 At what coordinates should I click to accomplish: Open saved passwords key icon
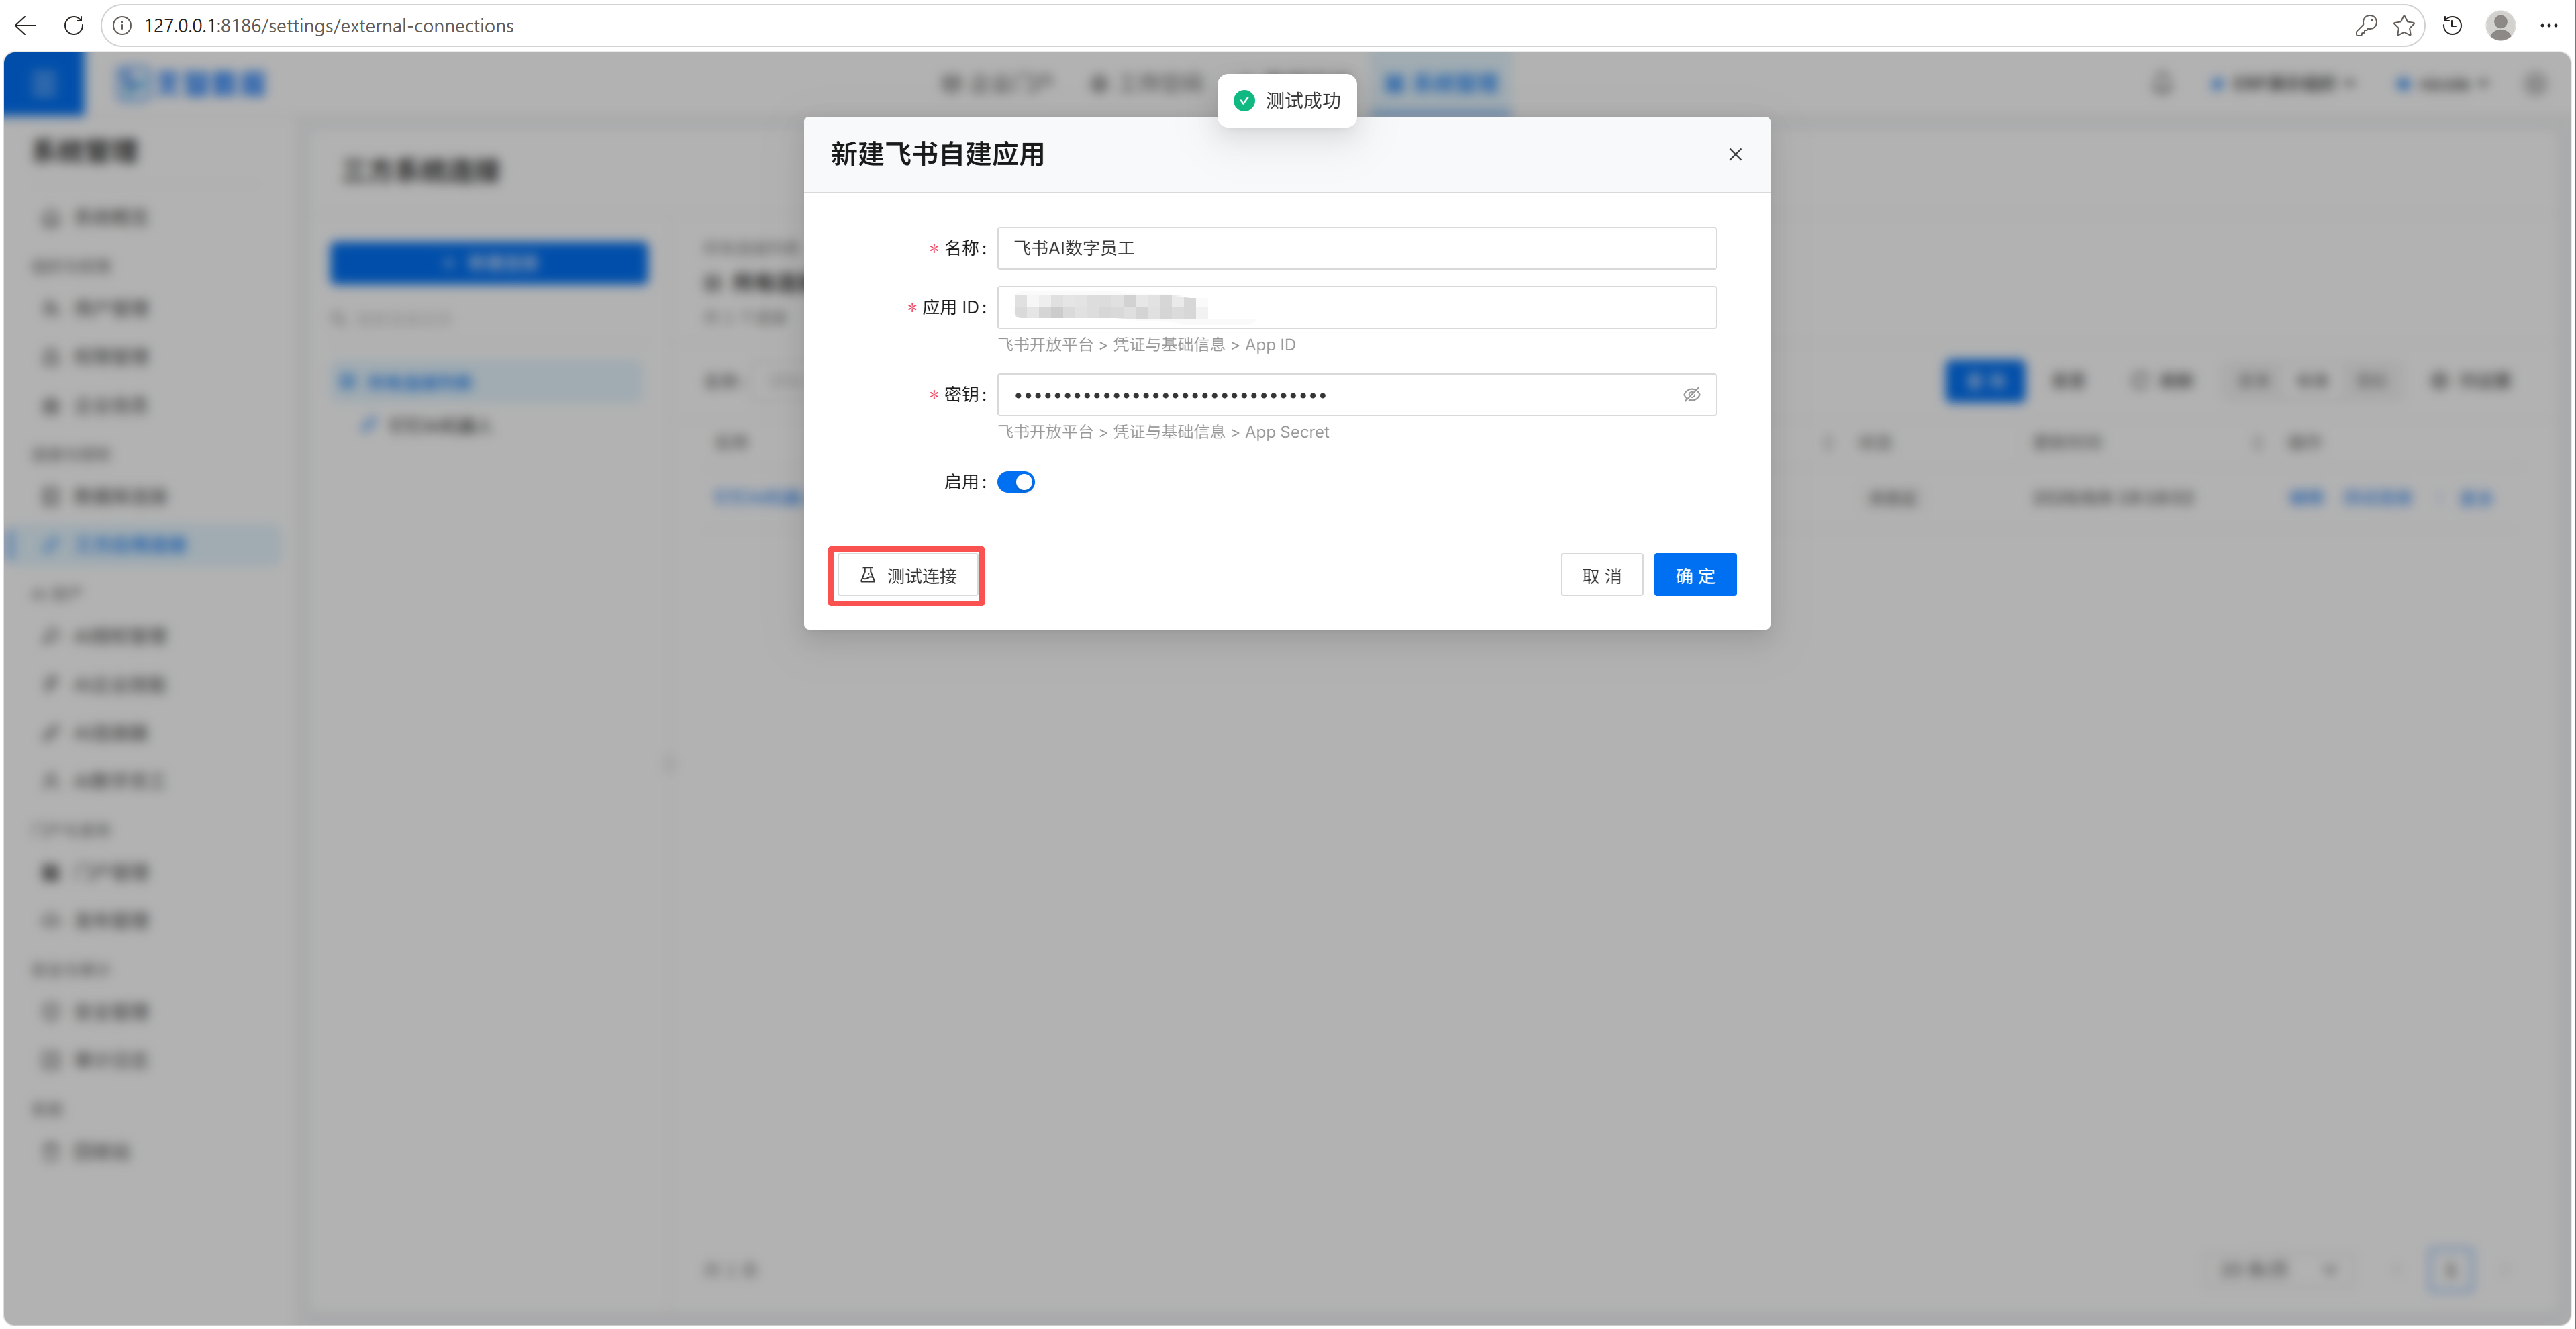pyautogui.click(x=2365, y=26)
